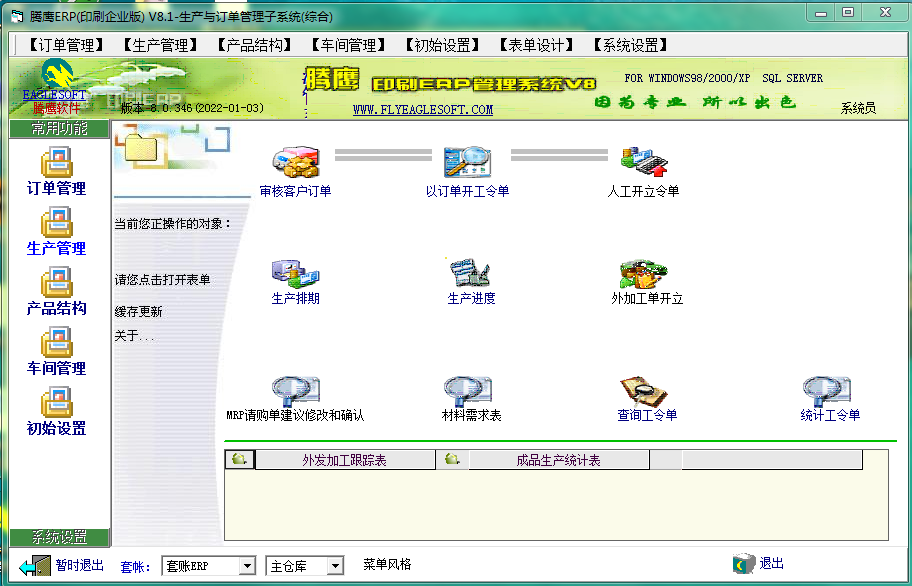Image resolution: width=912 pixels, height=586 pixels.
Task: Click the 暂时退出 door icon
Action: click(35, 566)
